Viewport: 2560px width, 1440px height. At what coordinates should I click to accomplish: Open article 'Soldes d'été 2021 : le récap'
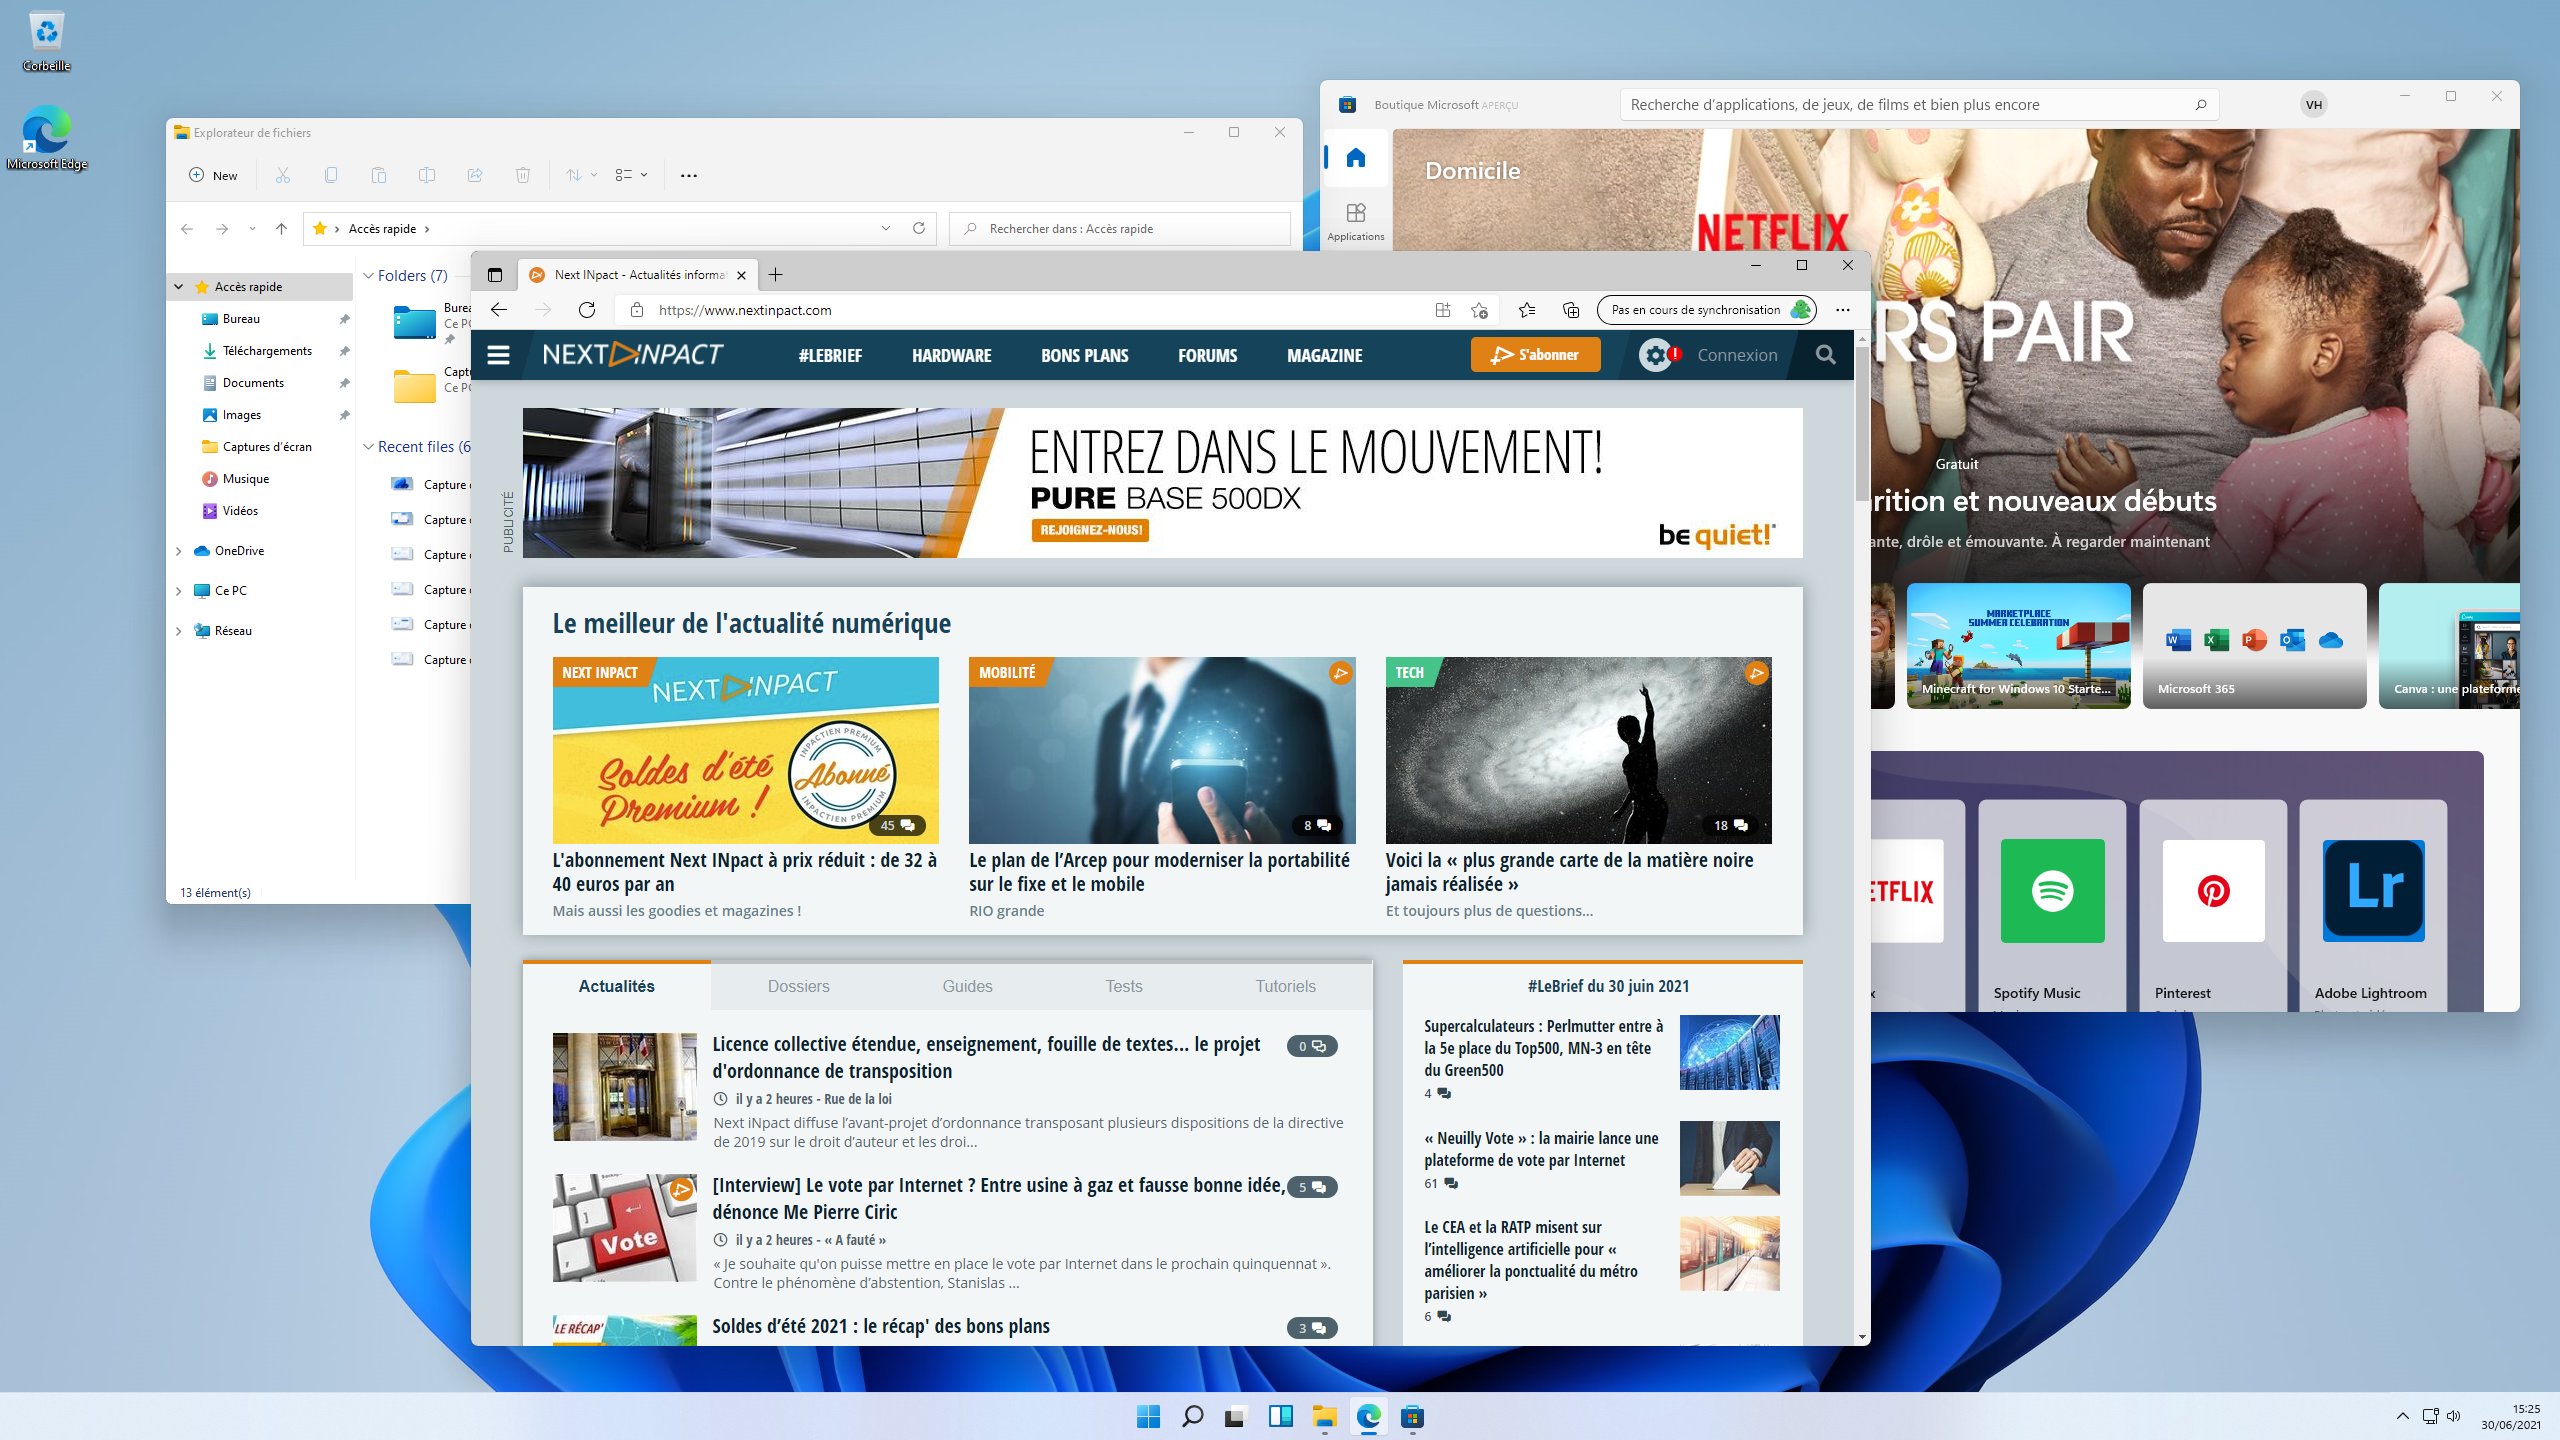tap(880, 1326)
